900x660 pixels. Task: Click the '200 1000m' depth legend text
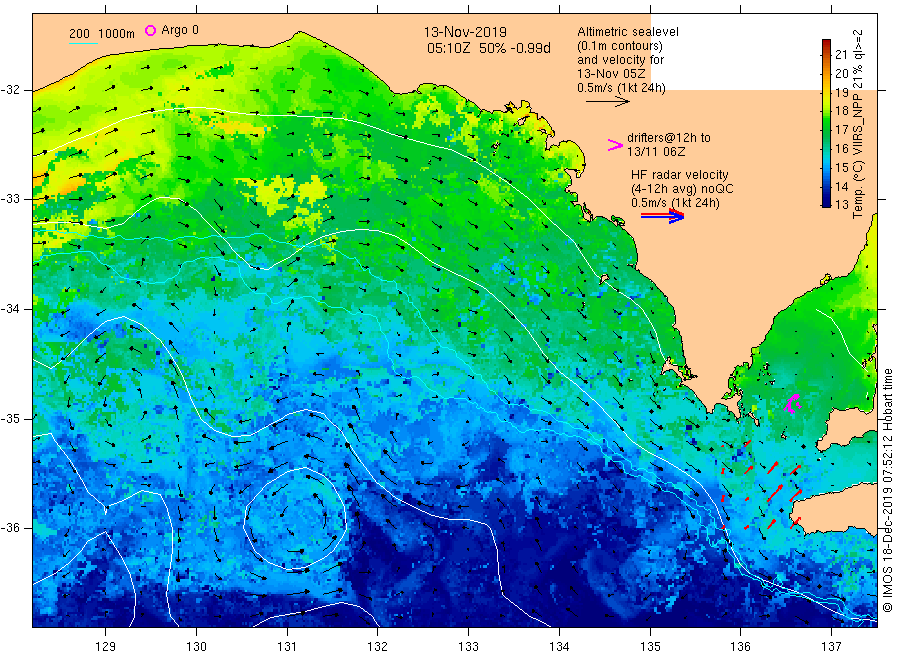[x=102, y=34]
